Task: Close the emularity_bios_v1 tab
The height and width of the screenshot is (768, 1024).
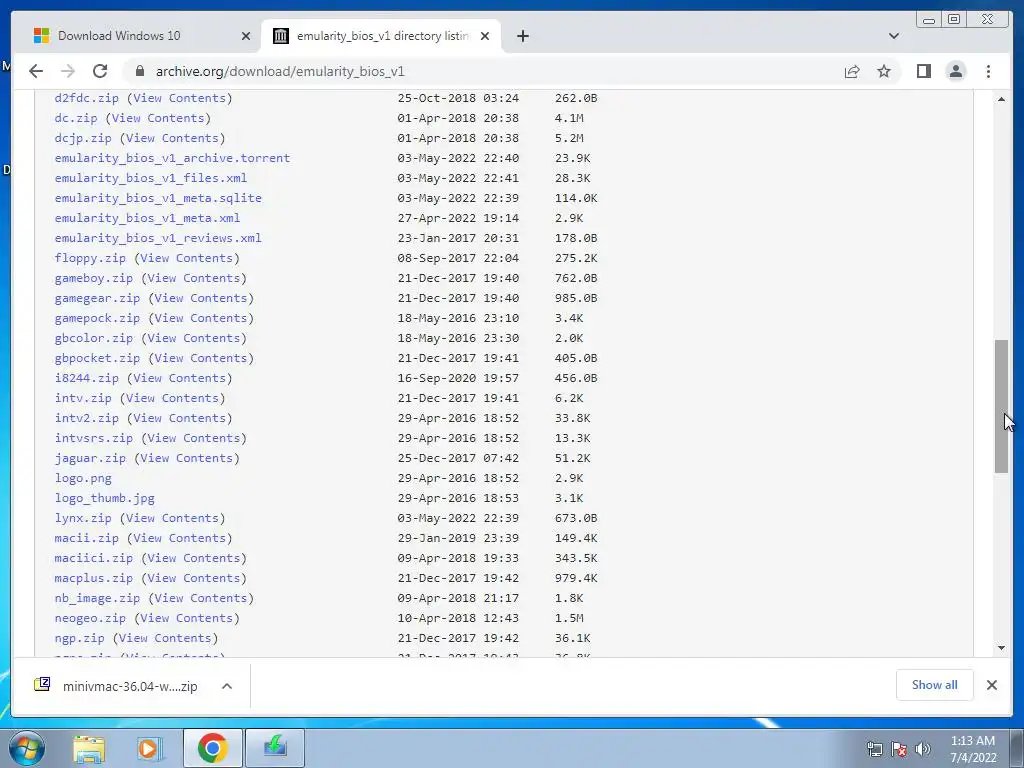Action: pos(485,36)
